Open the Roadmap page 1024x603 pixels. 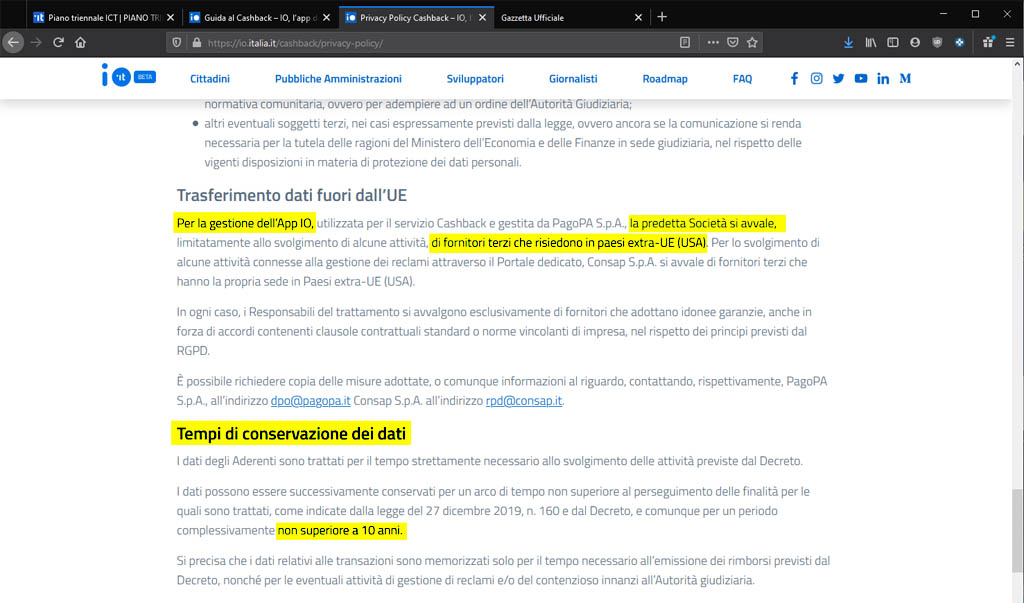[665, 78]
